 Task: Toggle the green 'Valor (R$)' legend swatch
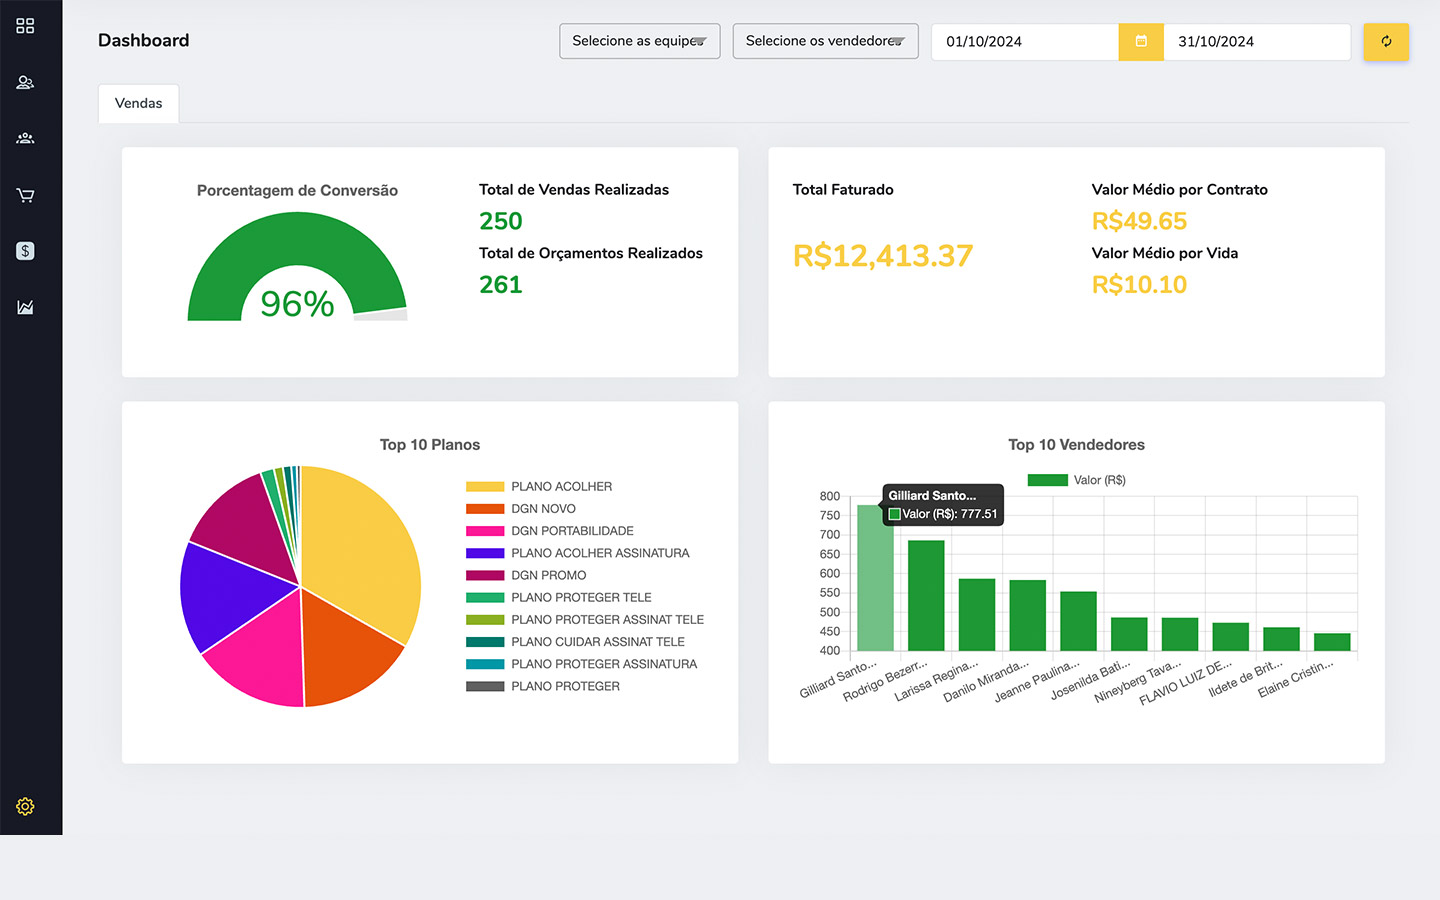coord(1047,480)
